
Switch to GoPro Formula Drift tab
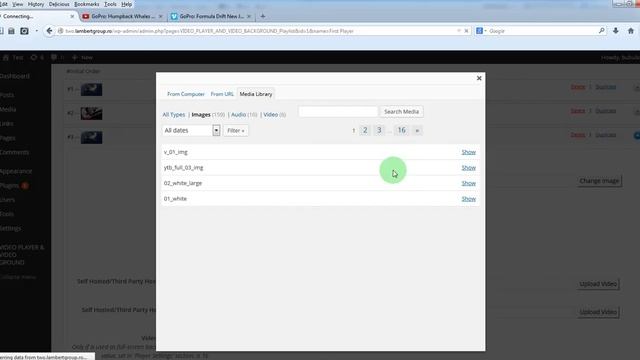(x=211, y=16)
